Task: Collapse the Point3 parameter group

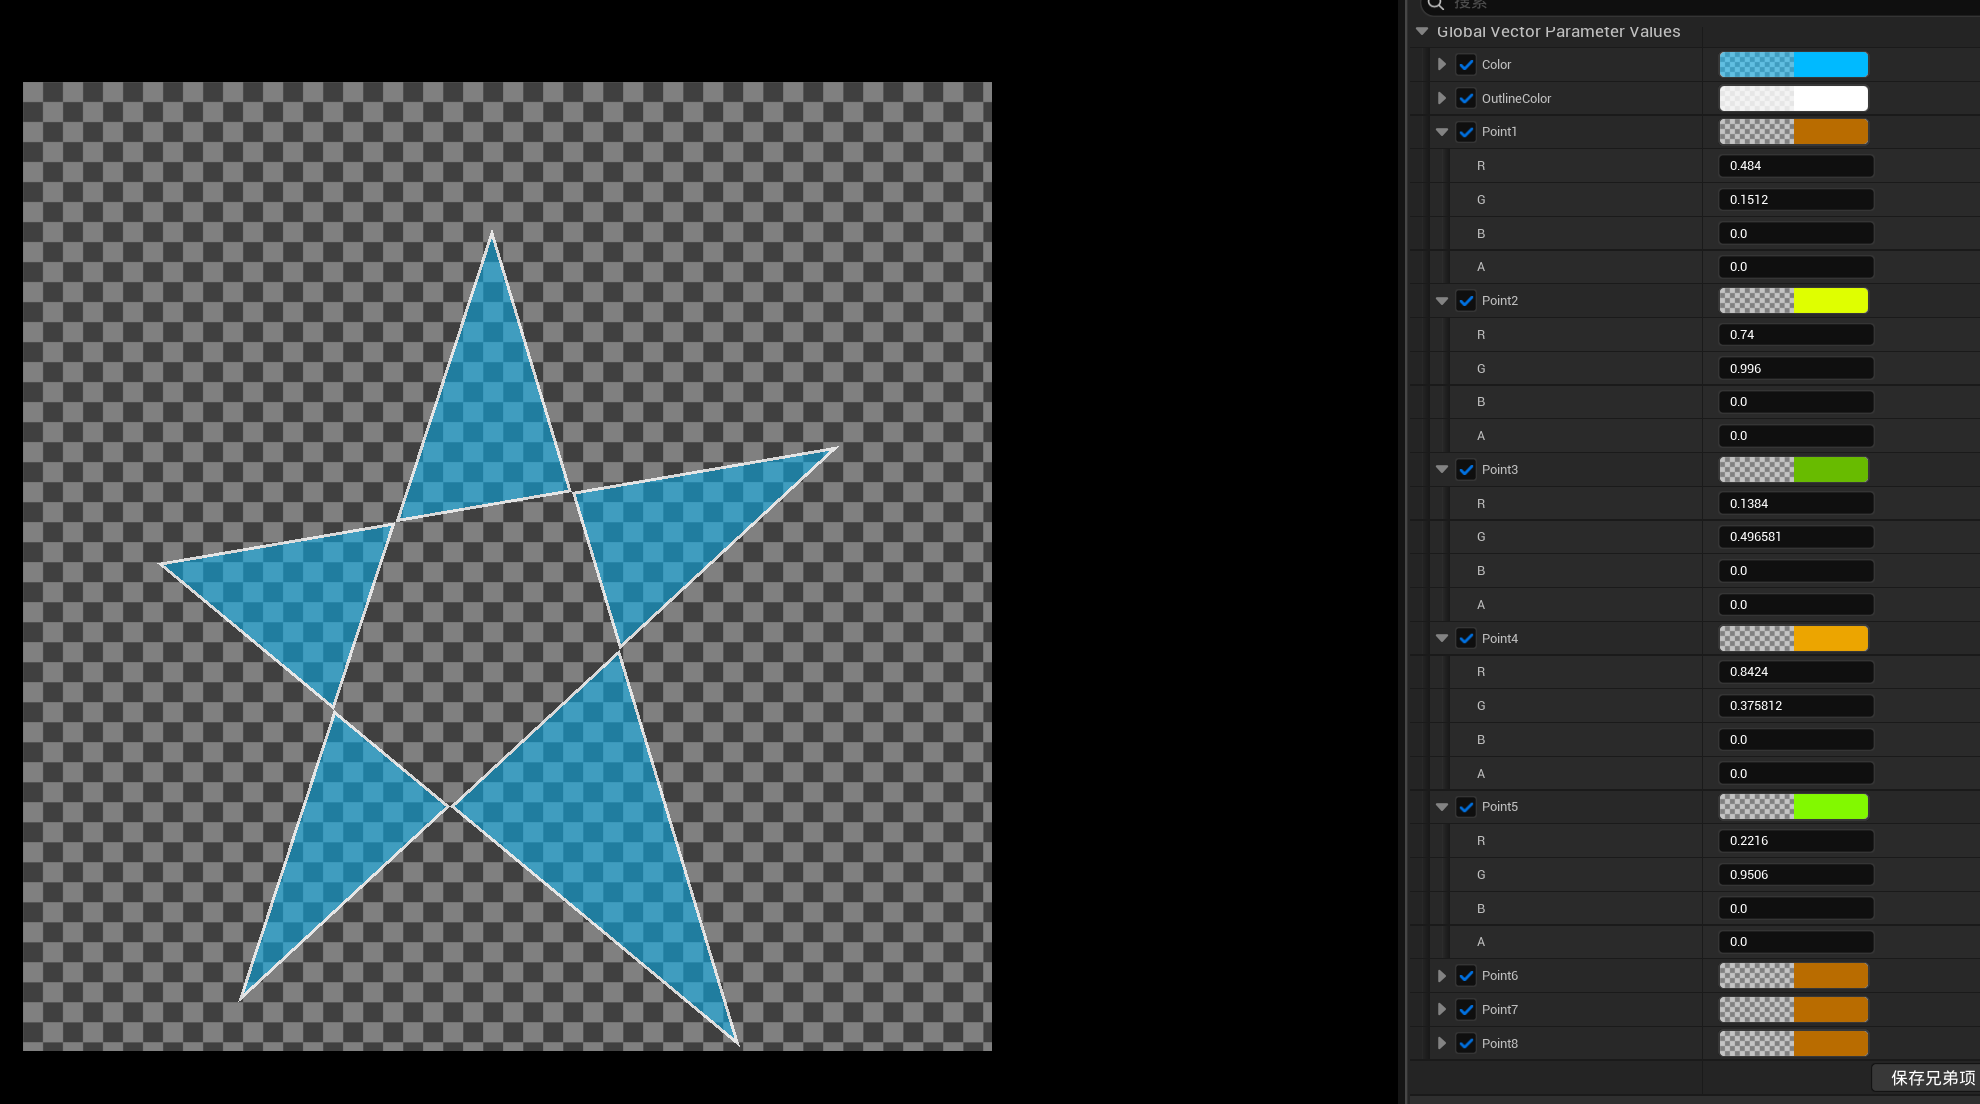Action: pos(1442,469)
